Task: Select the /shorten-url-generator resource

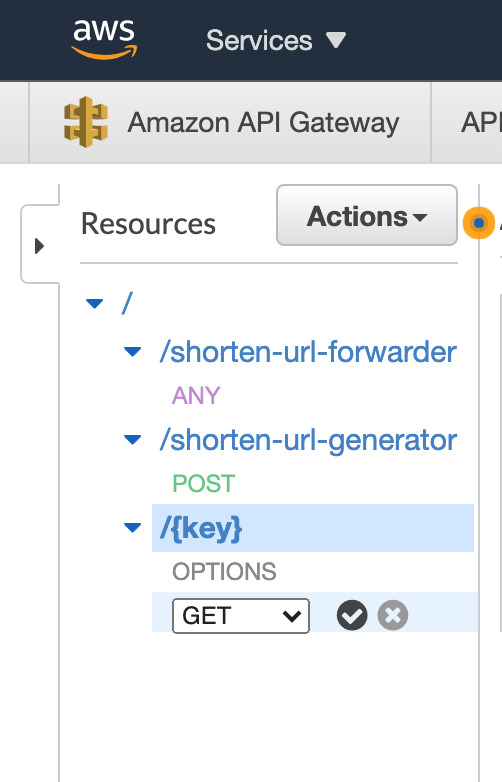Action: click(x=308, y=440)
